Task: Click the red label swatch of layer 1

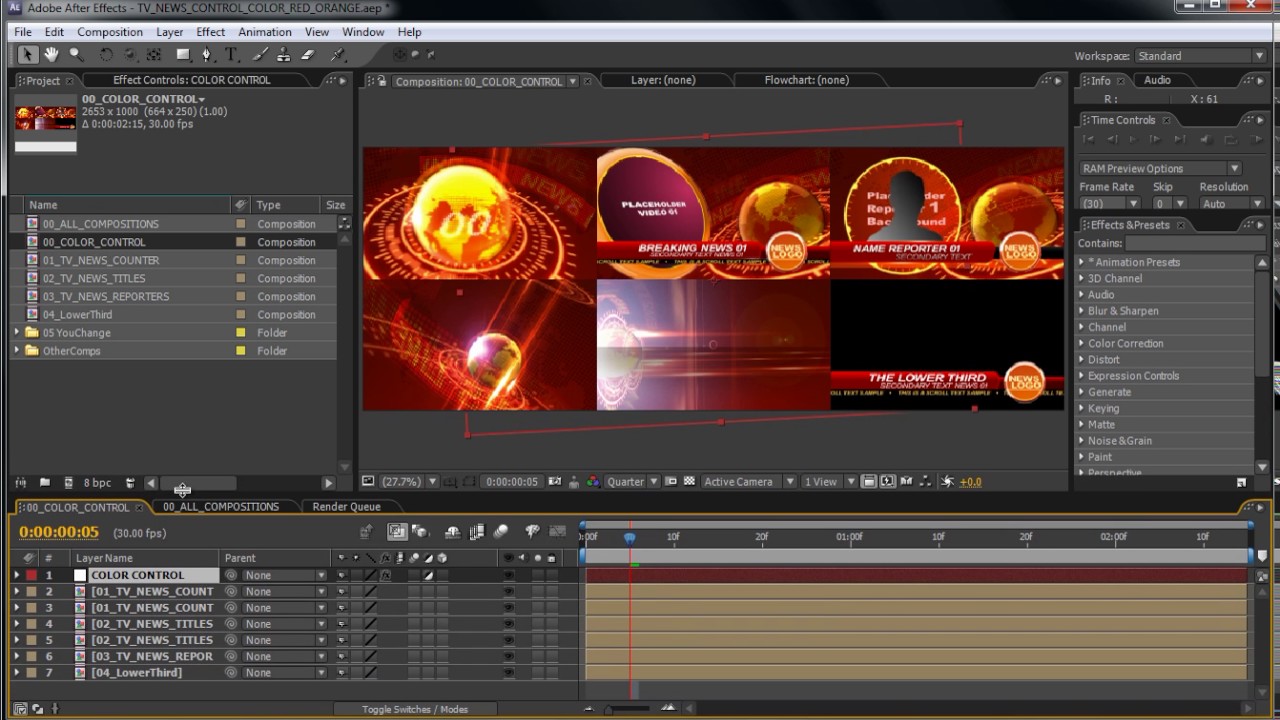Action: coord(31,575)
